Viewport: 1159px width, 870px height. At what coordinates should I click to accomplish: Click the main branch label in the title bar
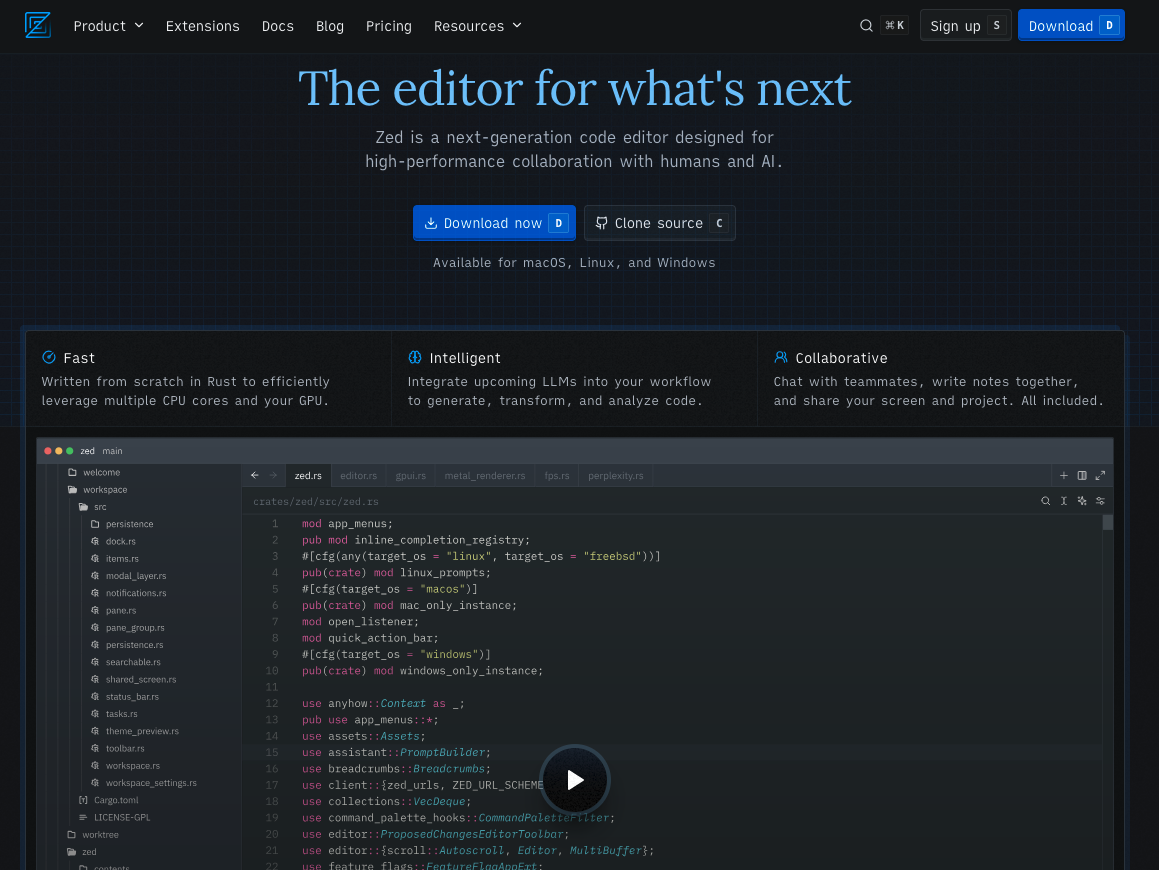pyautogui.click(x=112, y=451)
